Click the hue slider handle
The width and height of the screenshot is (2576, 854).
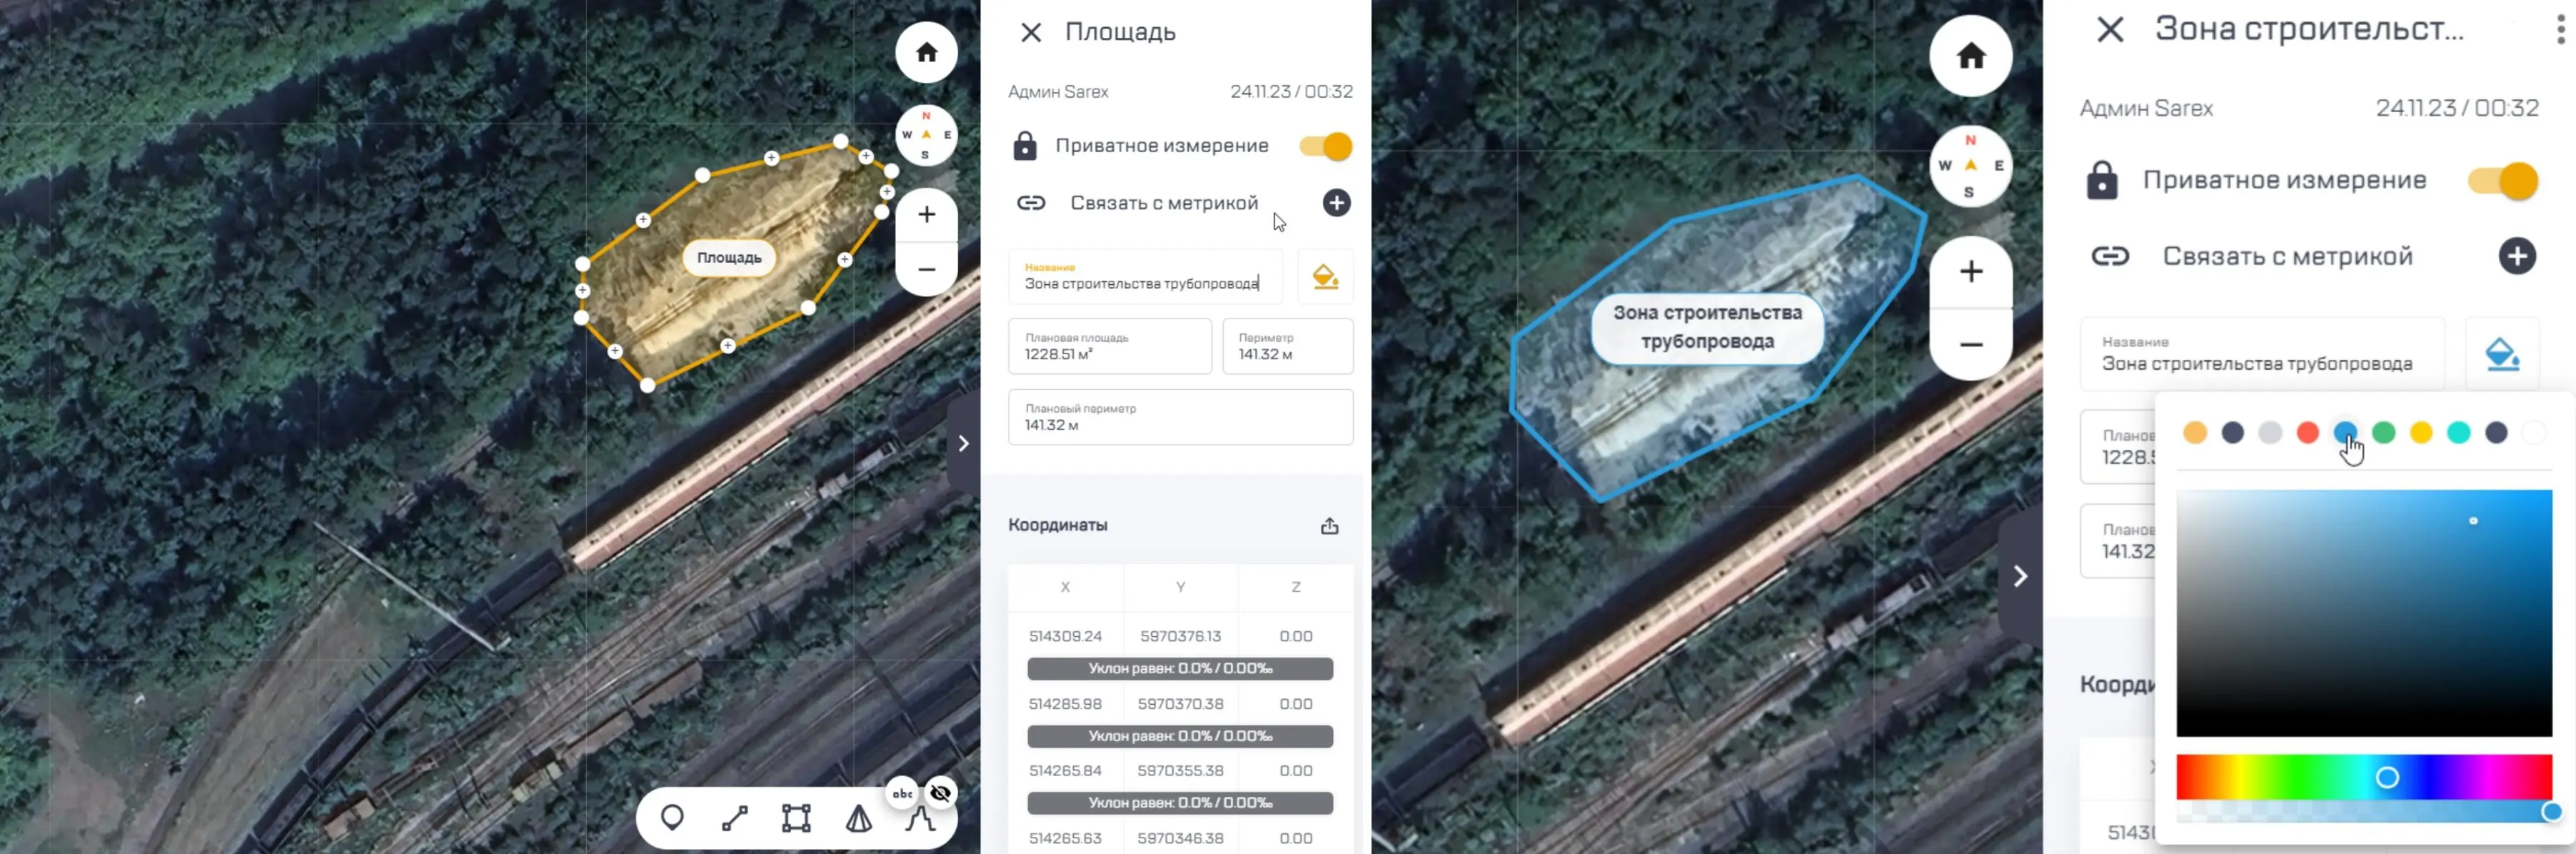click(x=2387, y=777)
